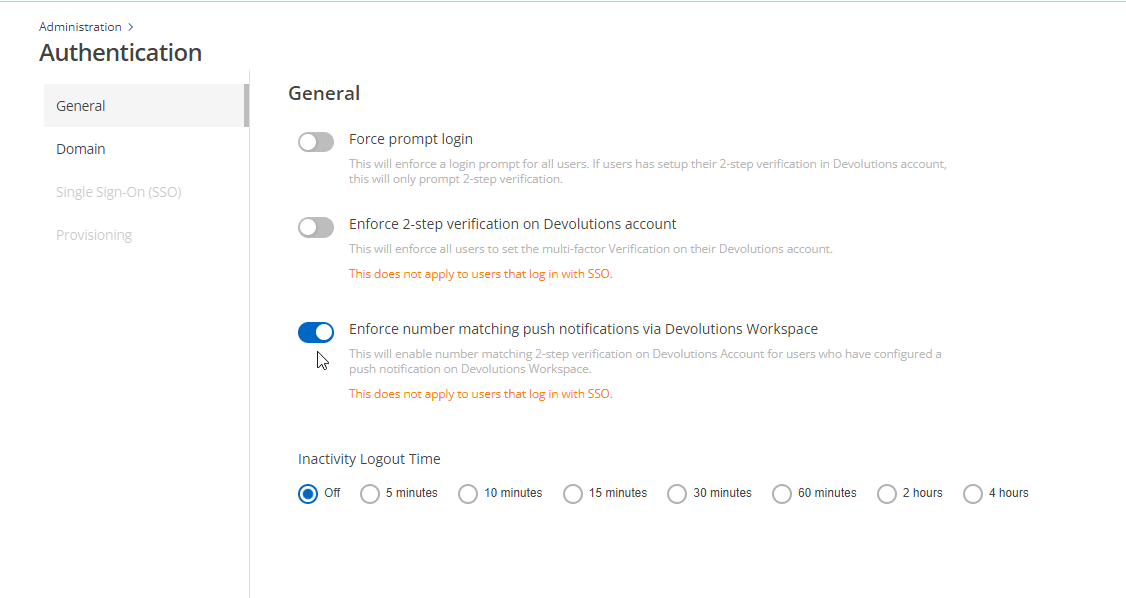This screenshot has width=1126, height=598.
Task: Set inactivity logout to 2 hours
Action: 887,493
